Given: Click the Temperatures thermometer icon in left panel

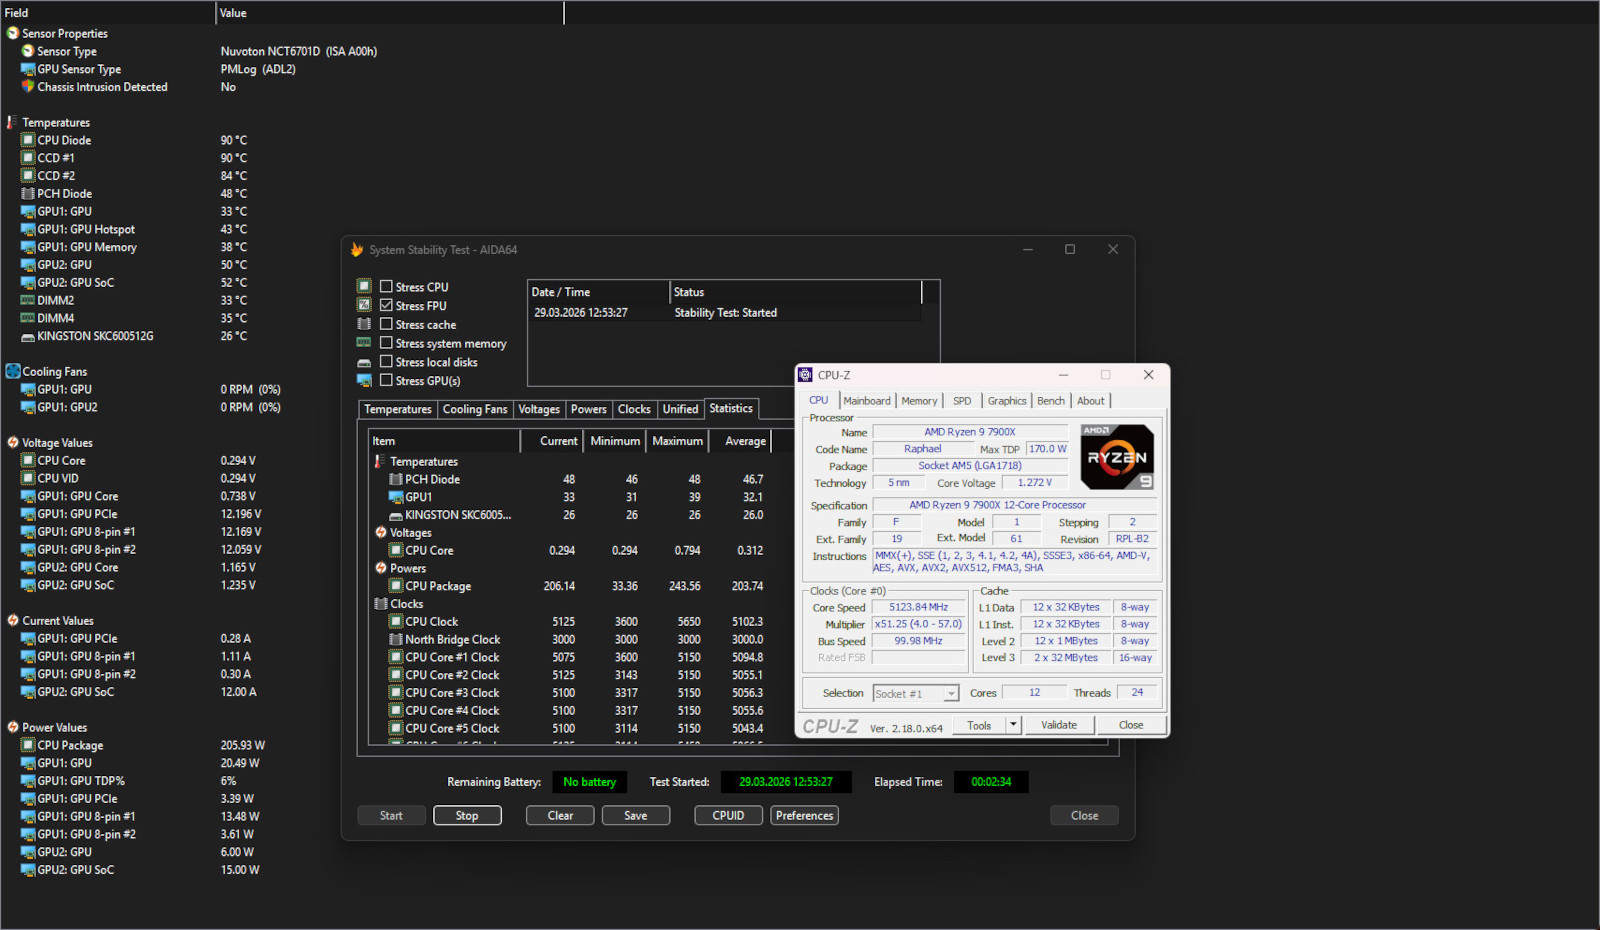Looking at the screenshot, I should click(x=13, y=122).
